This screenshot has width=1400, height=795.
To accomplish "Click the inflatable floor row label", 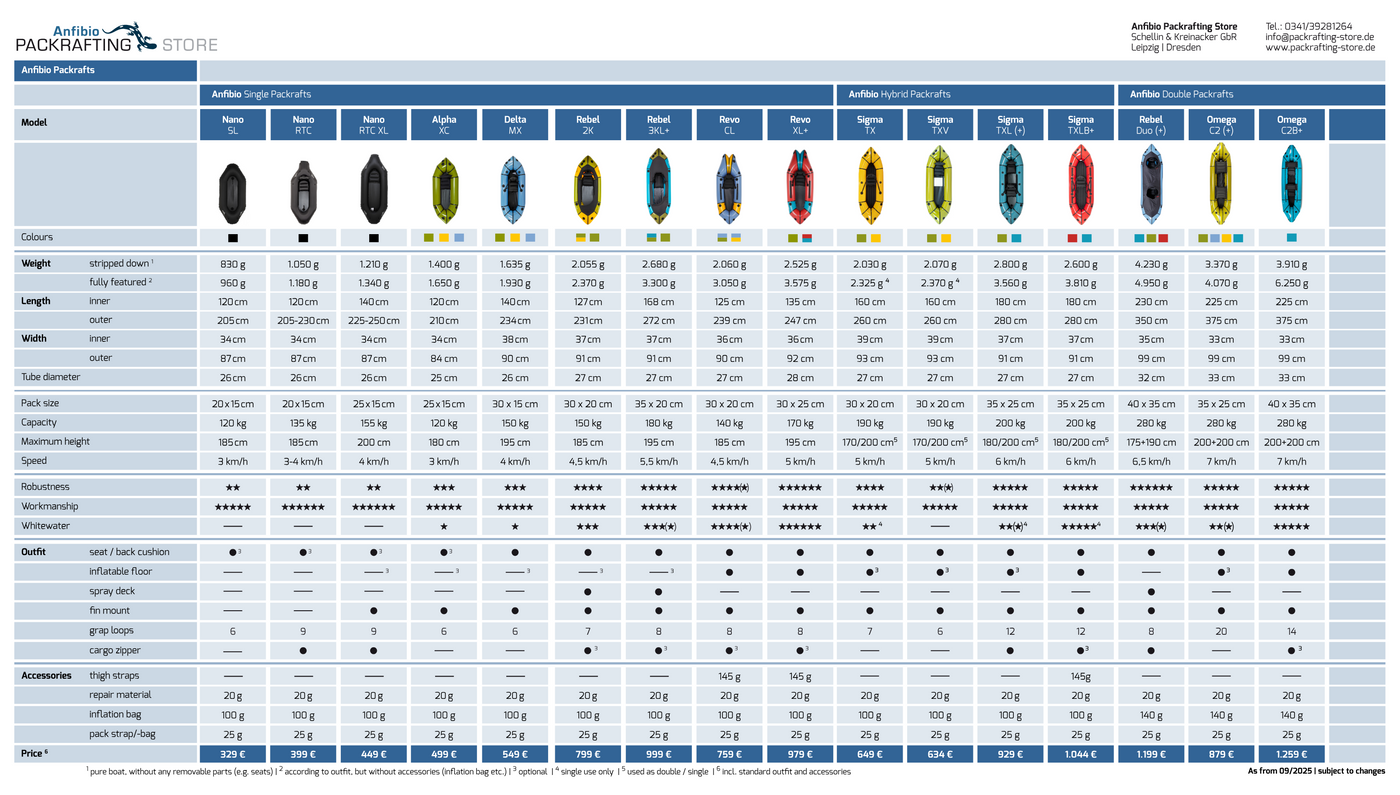I will pyautogui.click(x=122, y=571).
